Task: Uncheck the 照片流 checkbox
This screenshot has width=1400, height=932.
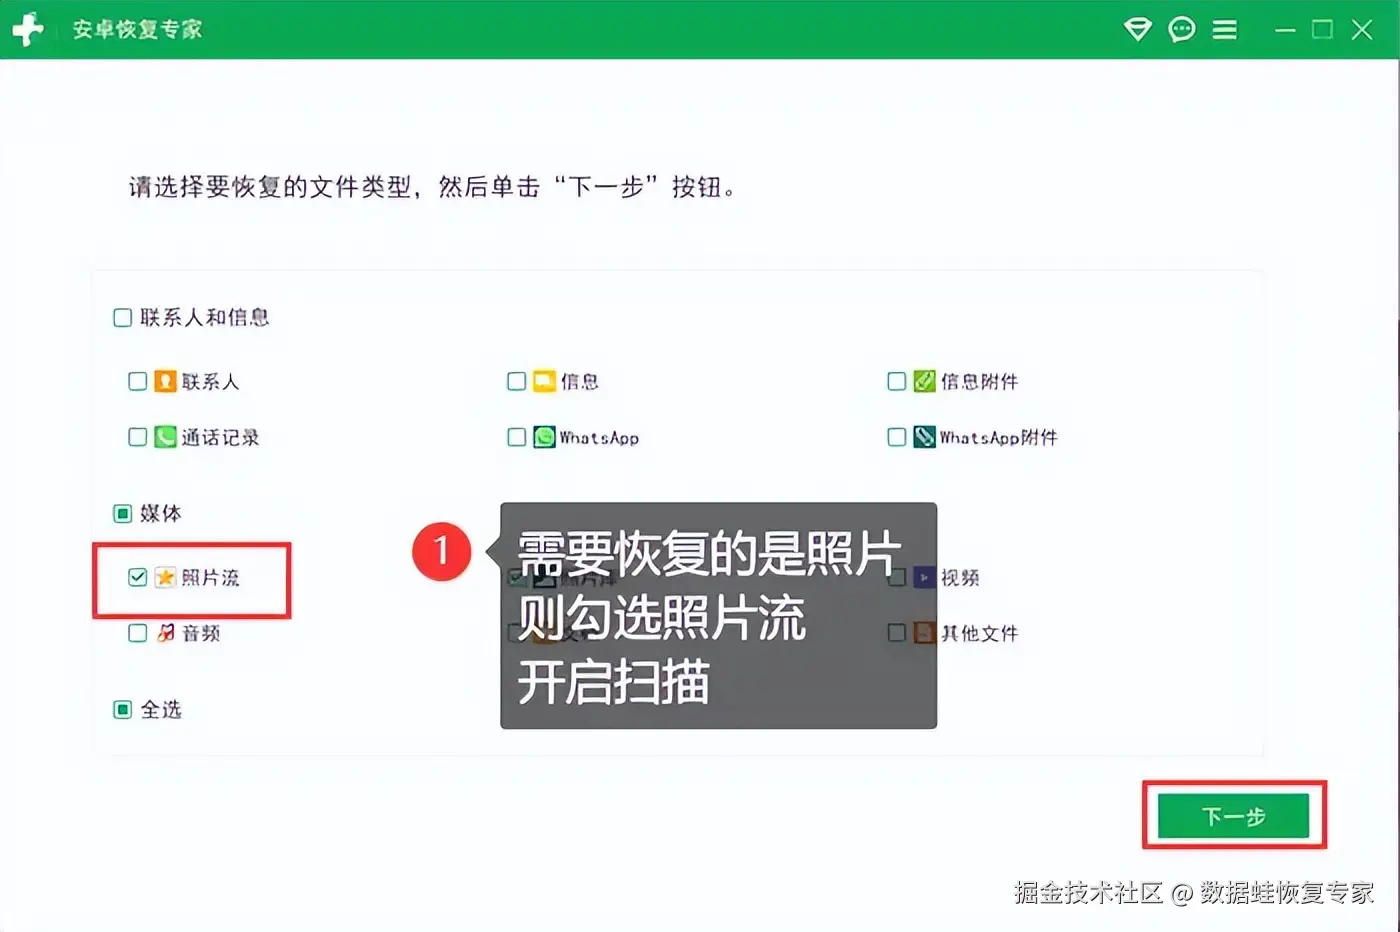Action: (x=138, y=577)
